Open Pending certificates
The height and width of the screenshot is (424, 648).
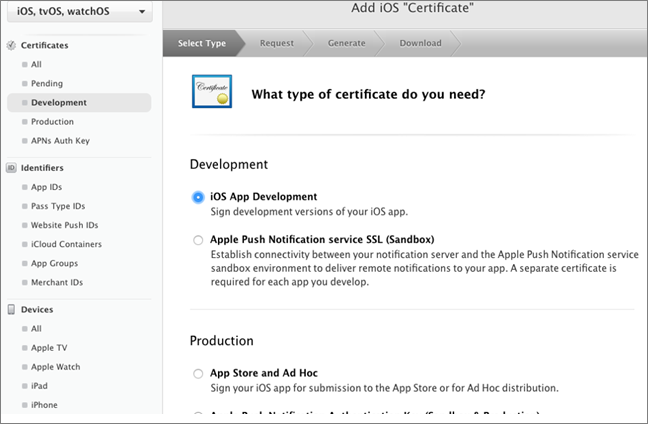[47, 83]
